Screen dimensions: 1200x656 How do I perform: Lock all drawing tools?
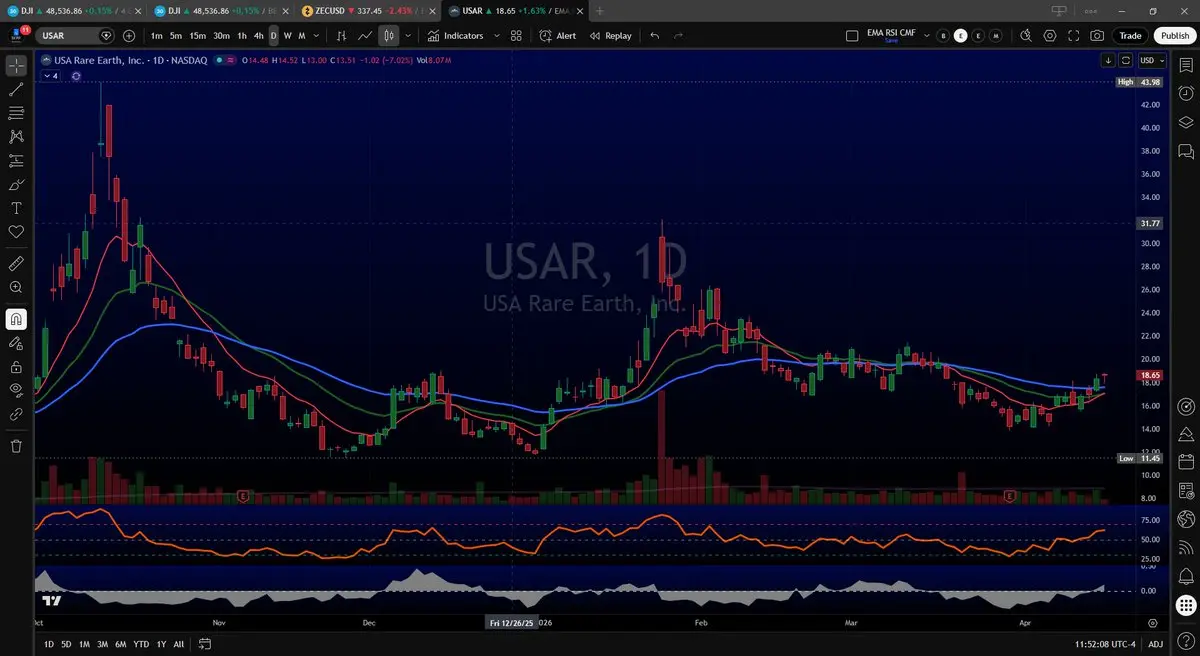(16, 366)
